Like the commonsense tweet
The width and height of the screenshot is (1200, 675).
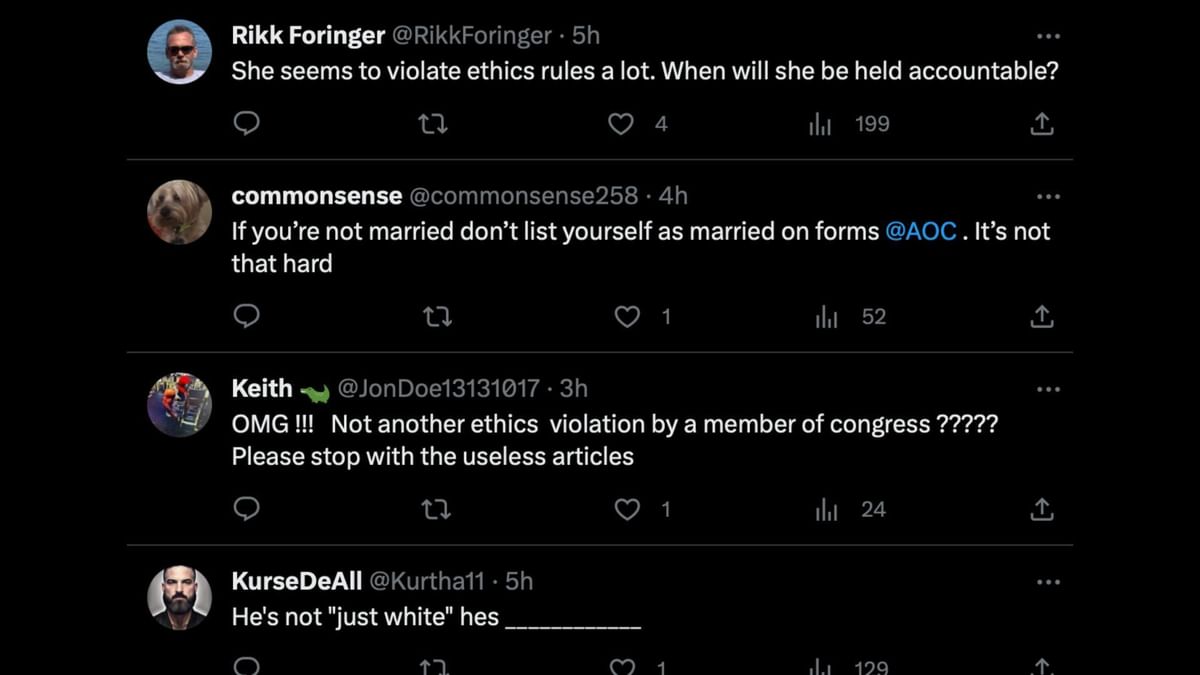point(627,317)
